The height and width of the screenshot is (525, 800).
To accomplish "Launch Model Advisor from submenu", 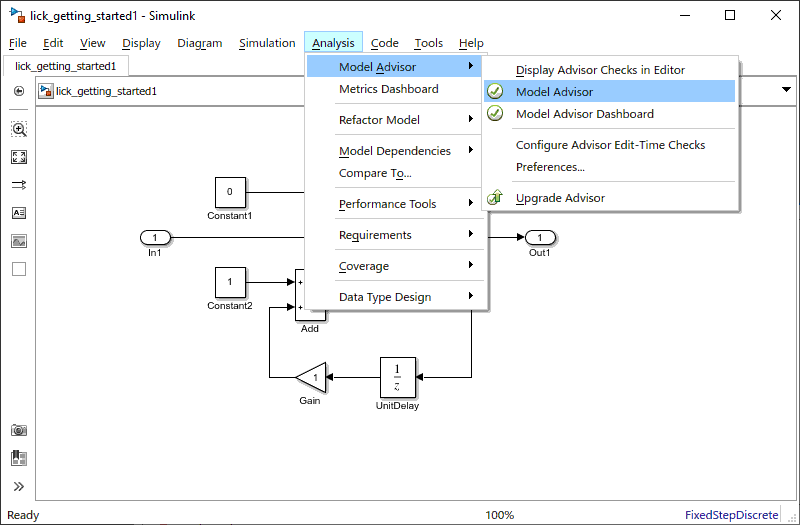I will pos(610,92).
